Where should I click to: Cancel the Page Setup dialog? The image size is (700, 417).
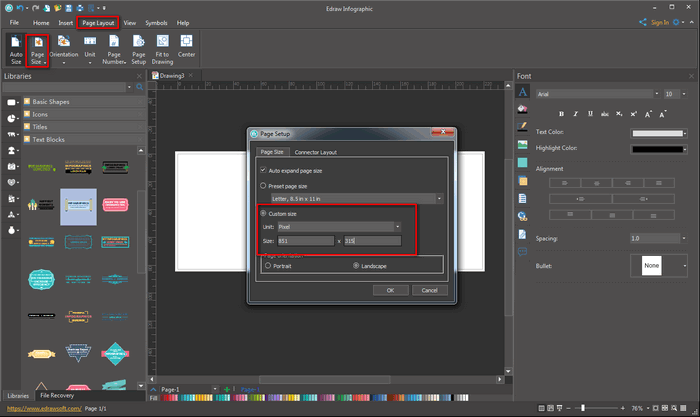click(429, 290)
